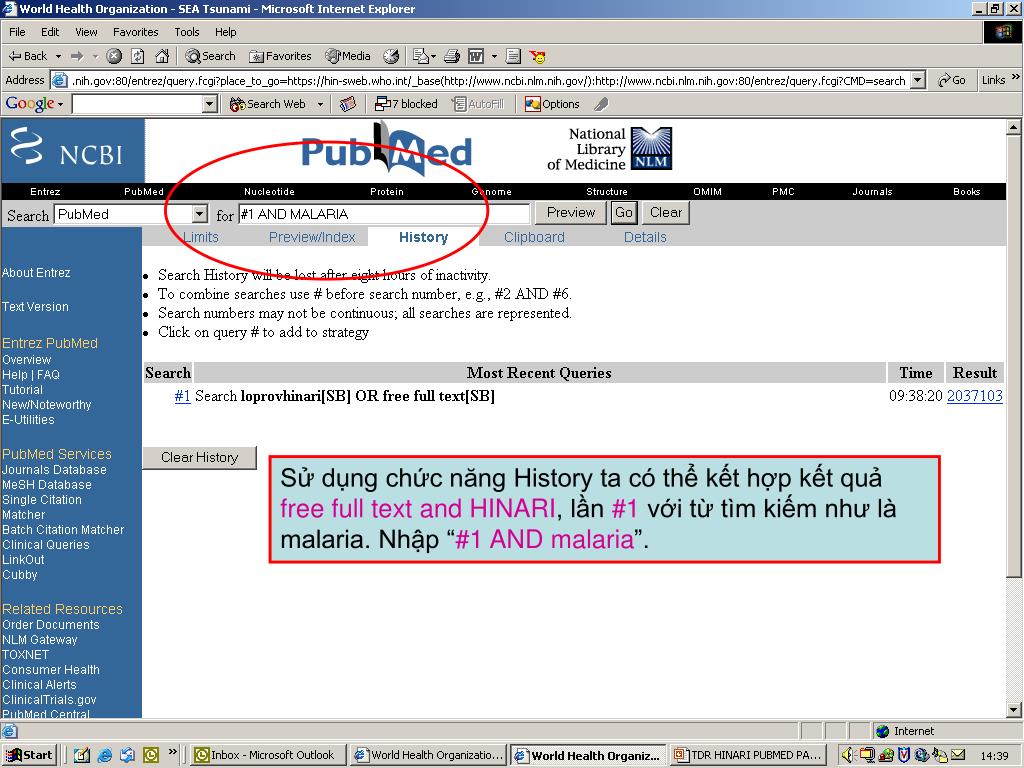Screen dimensions: 1024x768
Task: Click the query field with #1 AND MALARIA
Action: point(384,214)
